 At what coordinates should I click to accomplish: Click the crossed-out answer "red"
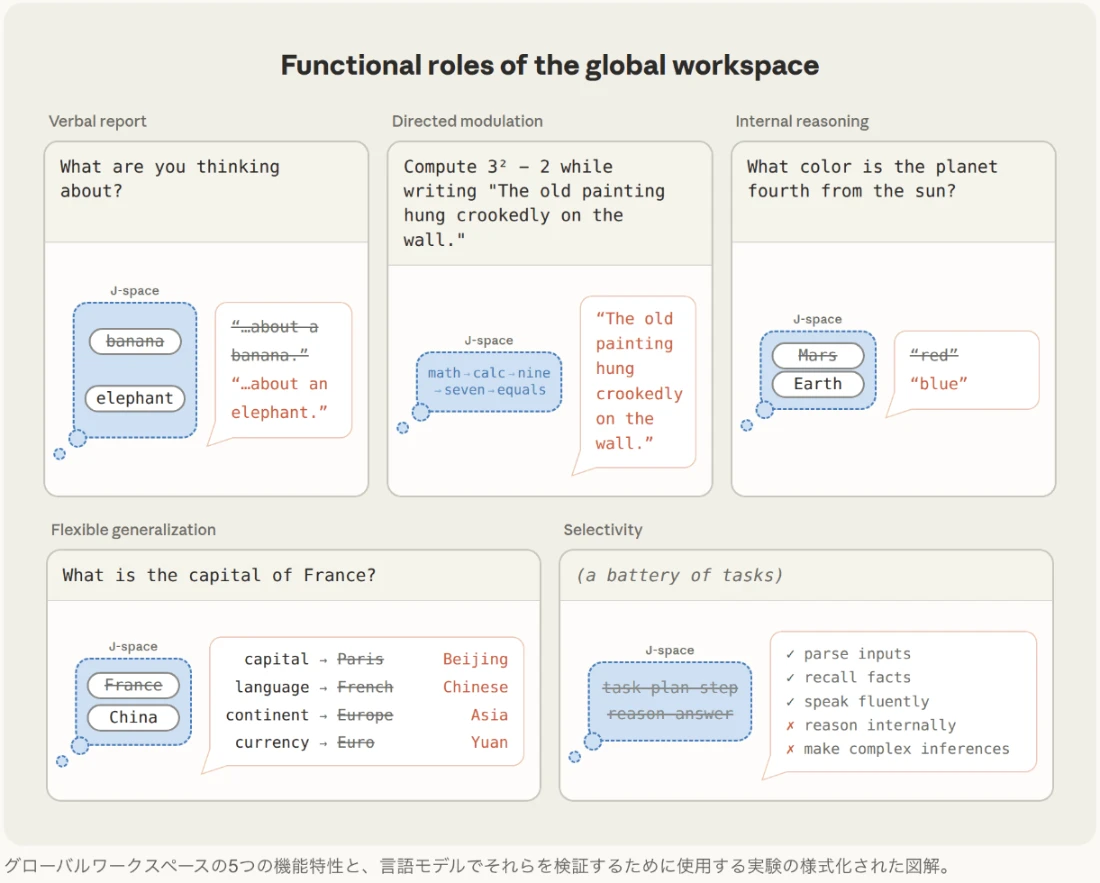coord(934,355)
